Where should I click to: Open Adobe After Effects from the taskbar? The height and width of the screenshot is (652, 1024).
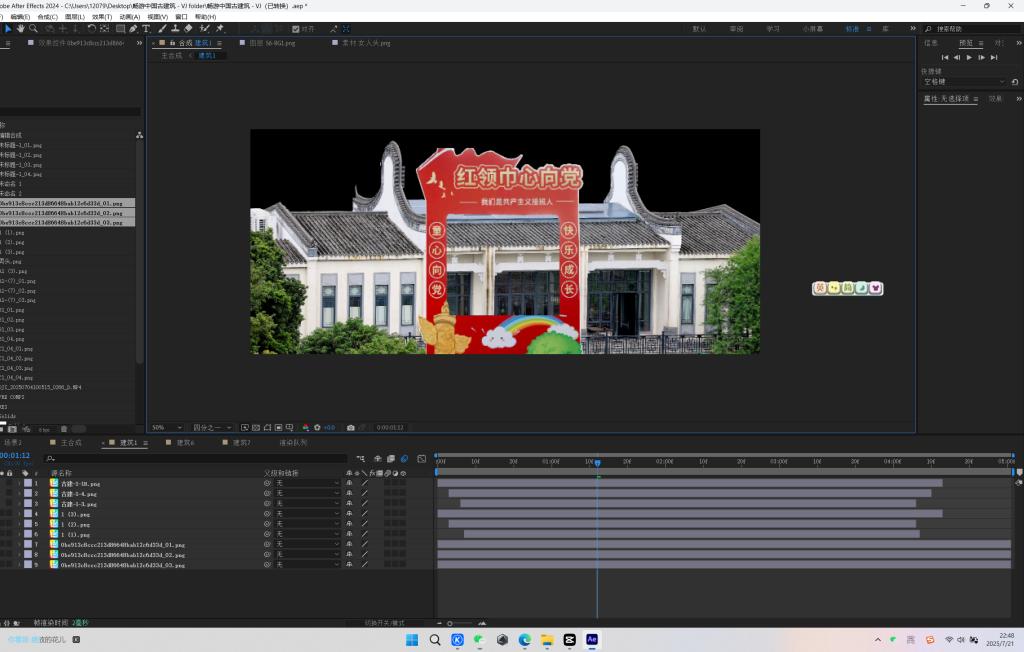[592, 639]
